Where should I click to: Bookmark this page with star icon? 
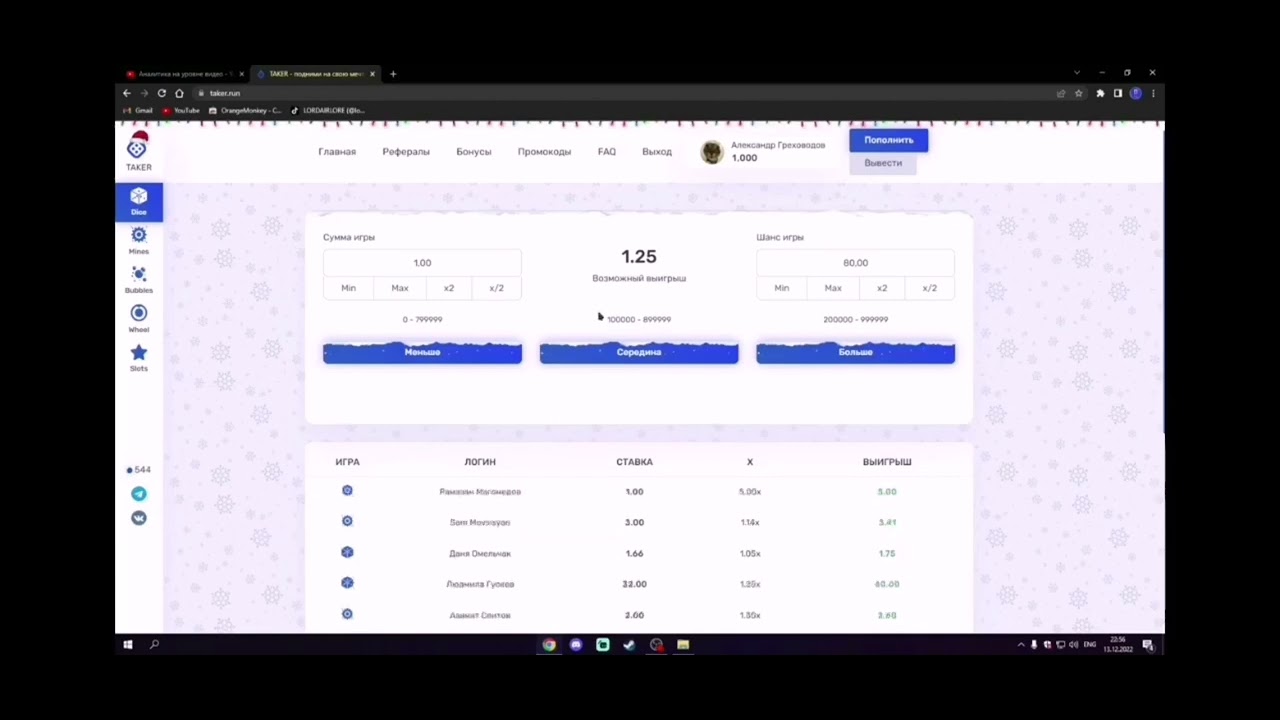click(x=1078, y=93)
